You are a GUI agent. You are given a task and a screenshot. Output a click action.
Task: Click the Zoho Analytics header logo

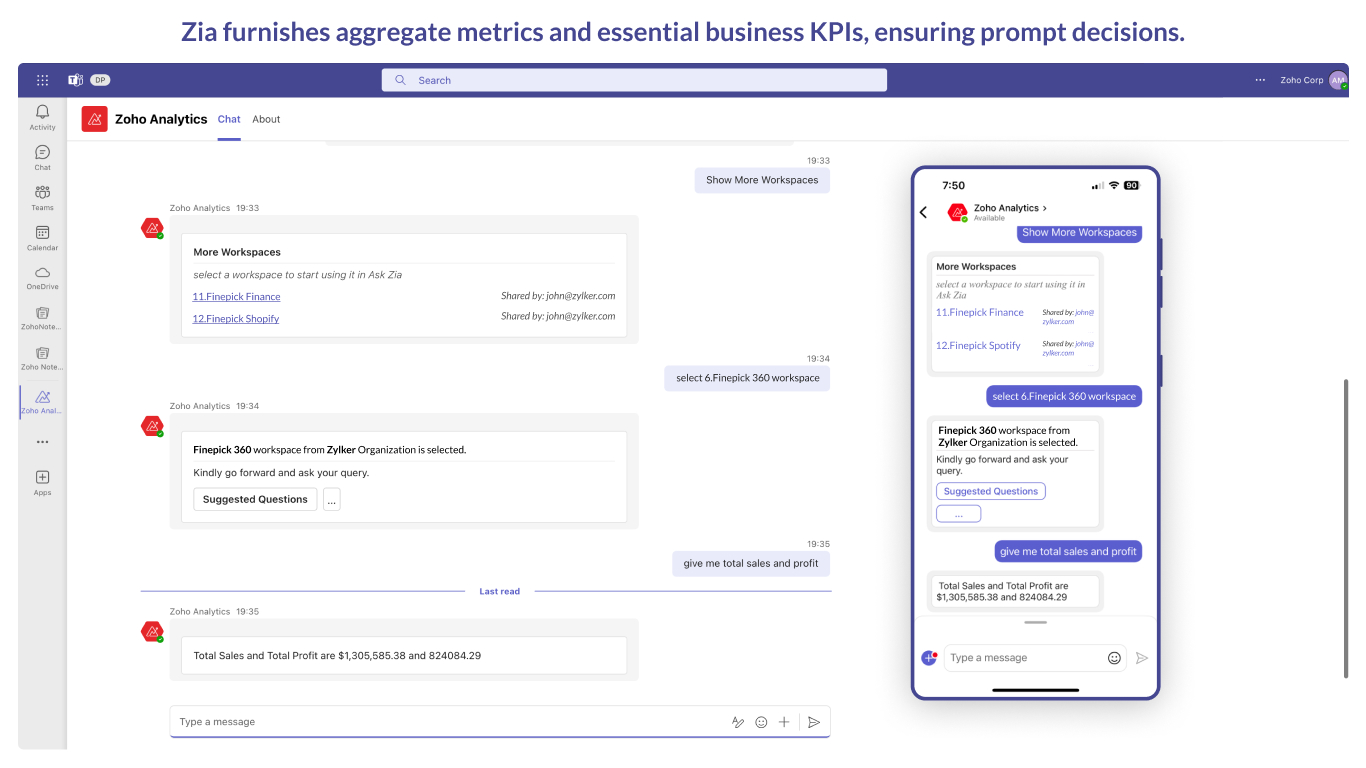pyautogui.click(x=95, y=119)
